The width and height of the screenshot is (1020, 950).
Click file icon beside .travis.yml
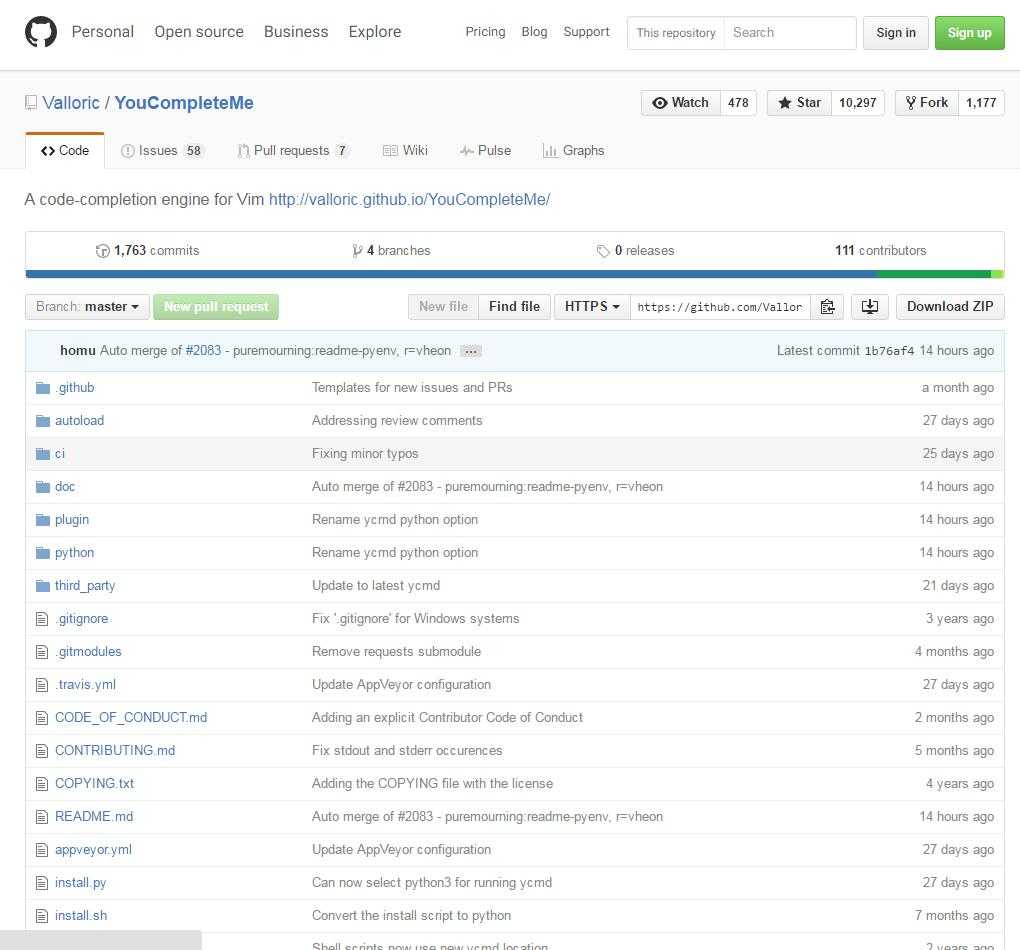pos(42,685)
